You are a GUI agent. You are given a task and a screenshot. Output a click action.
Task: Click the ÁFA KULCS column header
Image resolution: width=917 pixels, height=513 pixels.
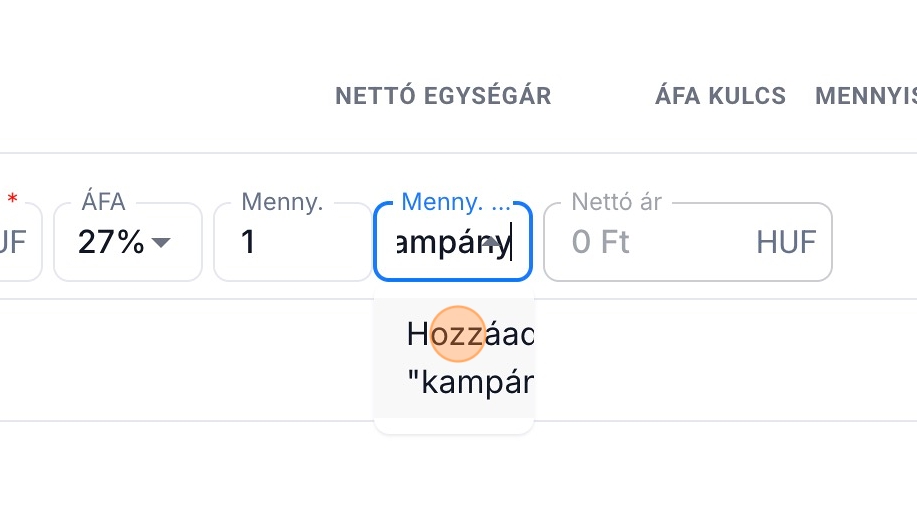pyautogui.click(x=720, y=96)
